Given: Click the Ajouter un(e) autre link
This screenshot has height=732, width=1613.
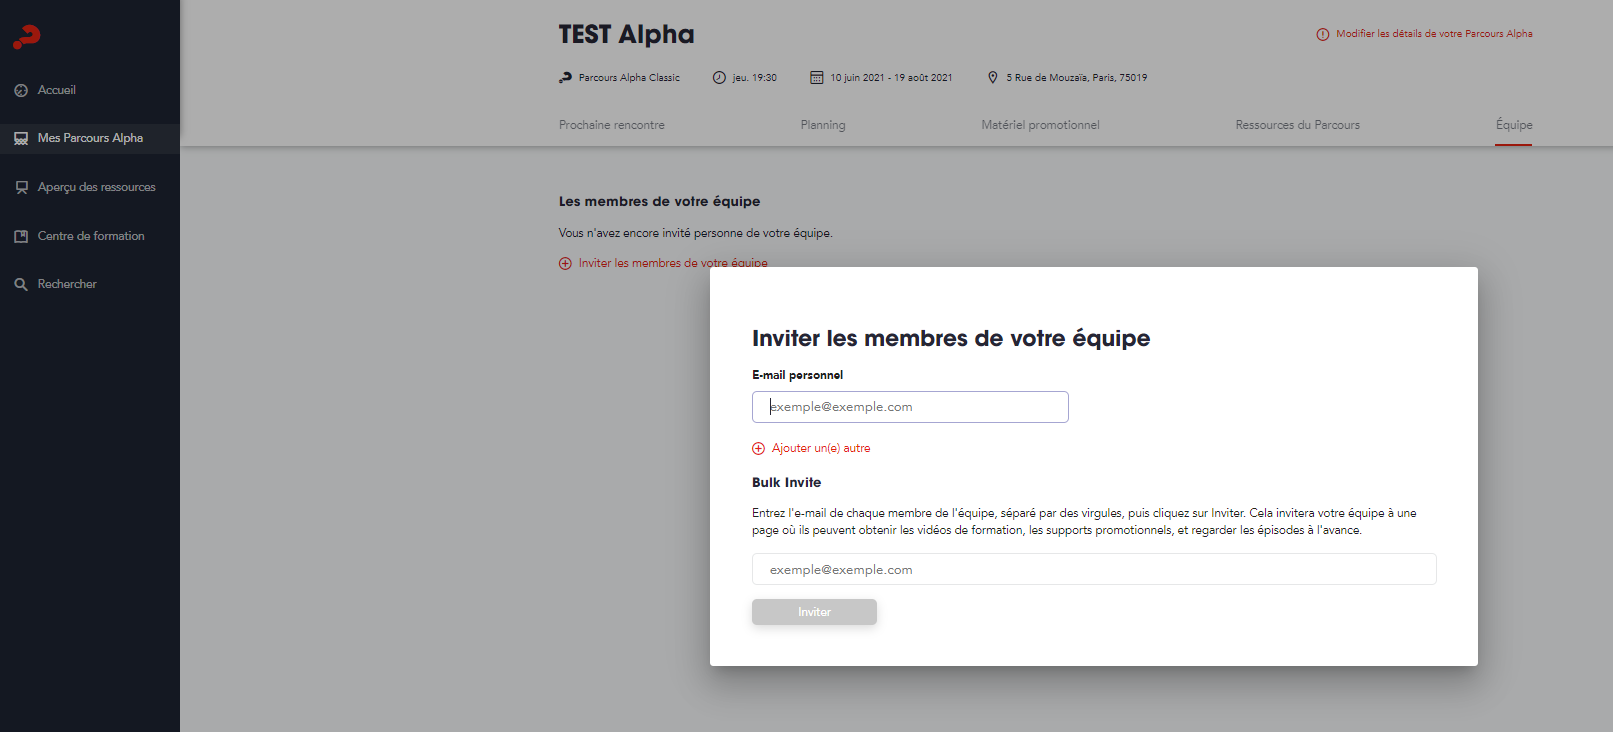Looking at the screenshot, I should (821, 448).
